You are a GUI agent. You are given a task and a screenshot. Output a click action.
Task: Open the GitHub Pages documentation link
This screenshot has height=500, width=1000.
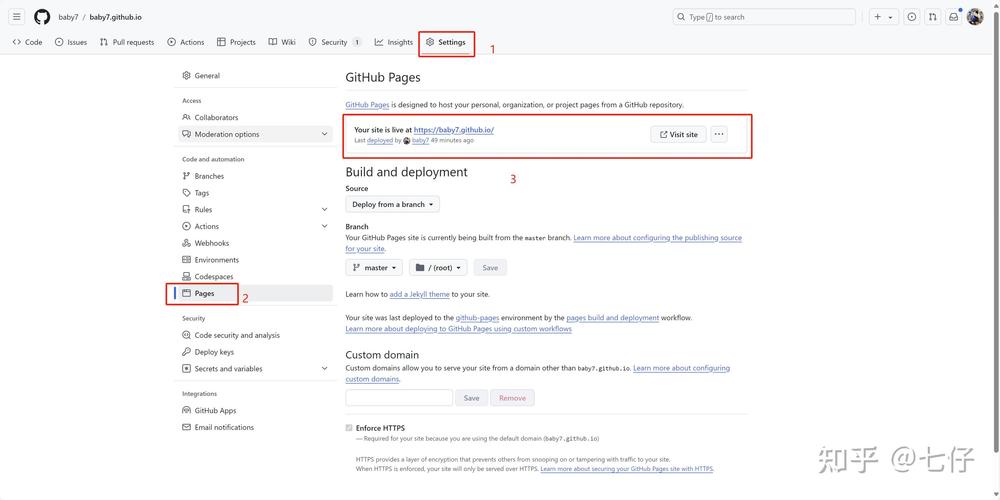point(367,105)
